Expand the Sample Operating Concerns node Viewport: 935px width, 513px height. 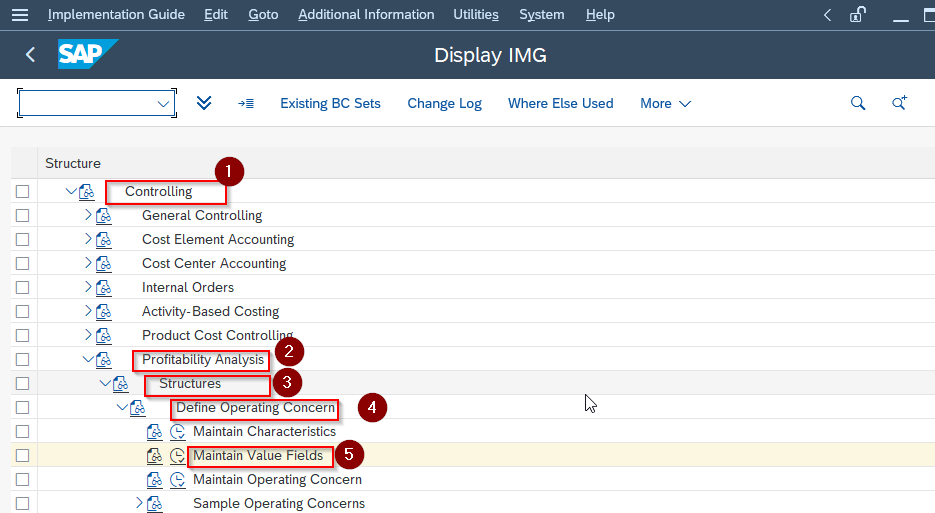pyautogui.click(x=139, y=503)
